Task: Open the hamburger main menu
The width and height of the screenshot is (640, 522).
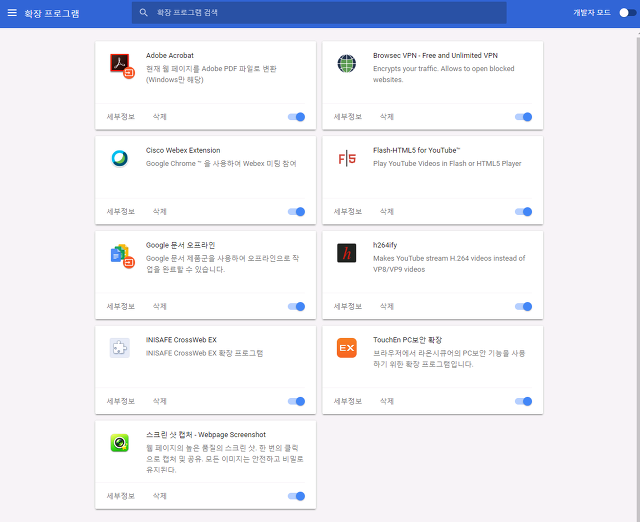Action: click(12, 13)
